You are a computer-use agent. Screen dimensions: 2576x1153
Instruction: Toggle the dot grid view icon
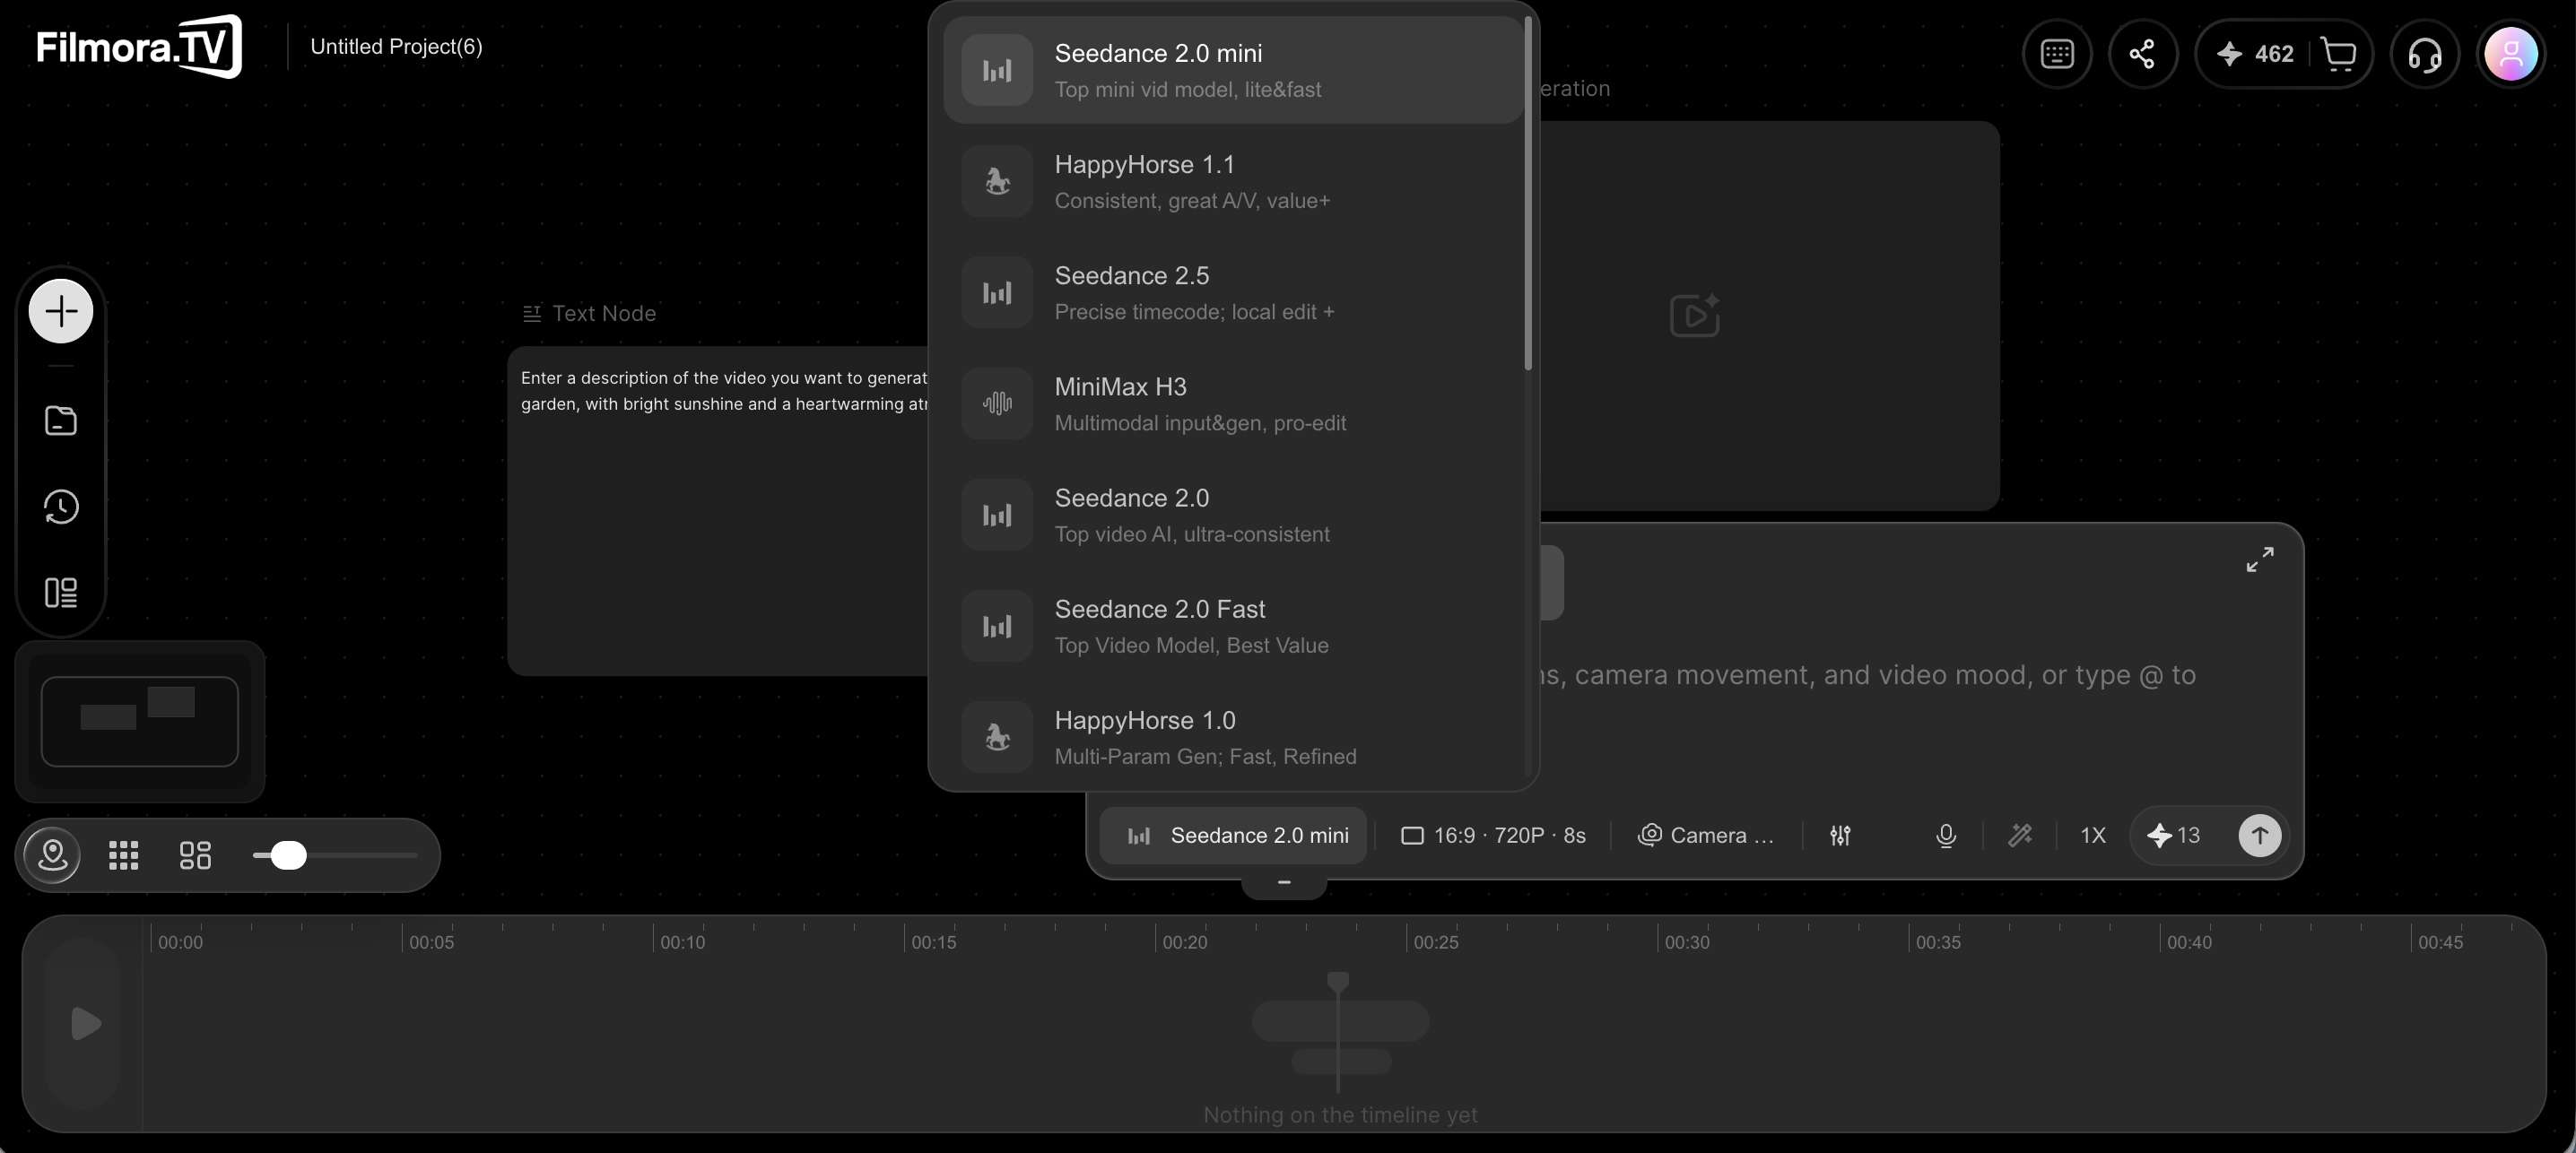(x=123, y=856)
